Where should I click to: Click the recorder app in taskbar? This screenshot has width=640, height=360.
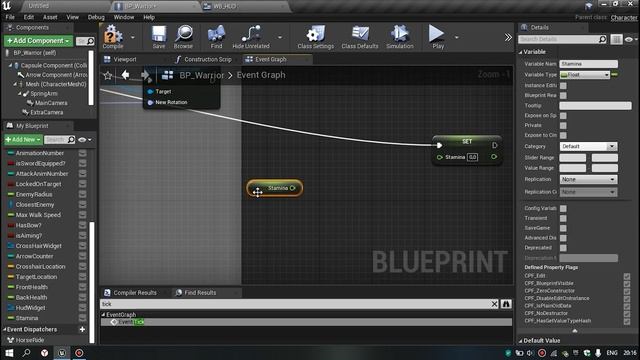click(79, 353)
